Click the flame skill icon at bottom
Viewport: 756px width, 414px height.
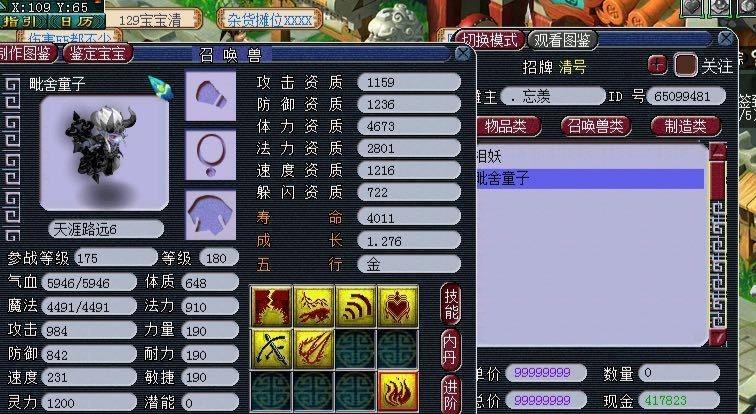click(x=398, y=391)
